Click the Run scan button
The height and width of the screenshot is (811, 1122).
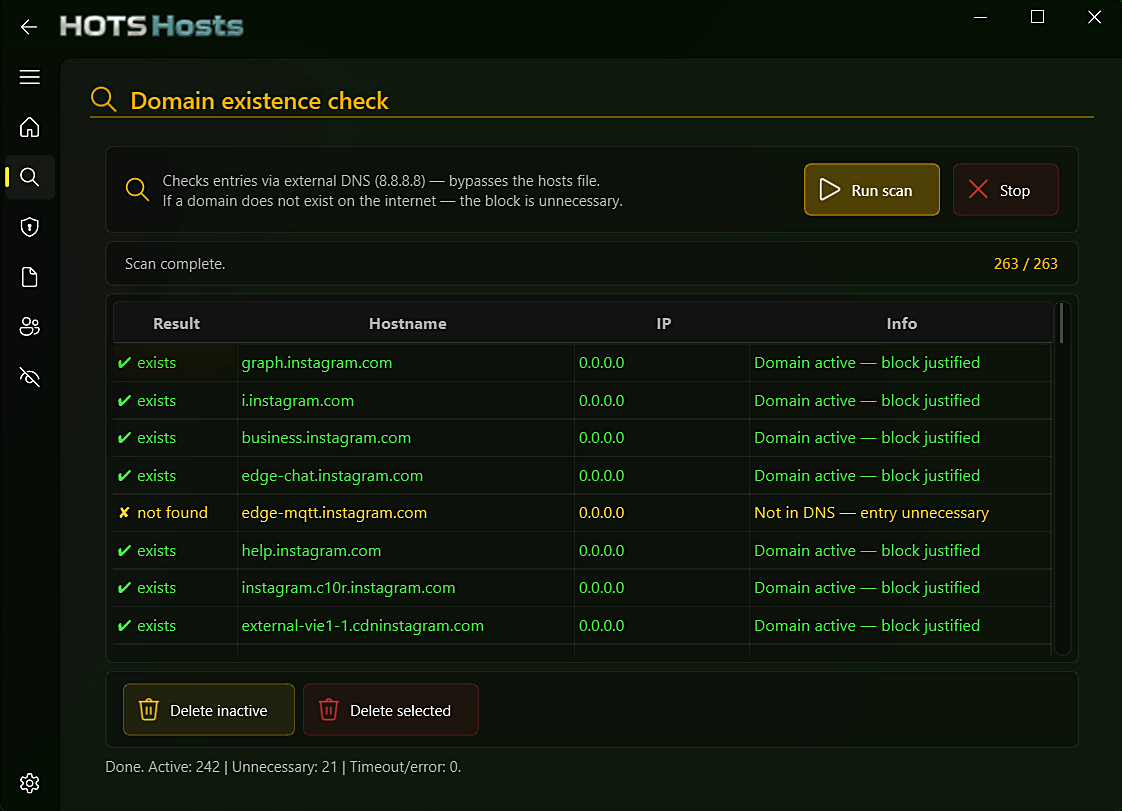pos(872,190)
